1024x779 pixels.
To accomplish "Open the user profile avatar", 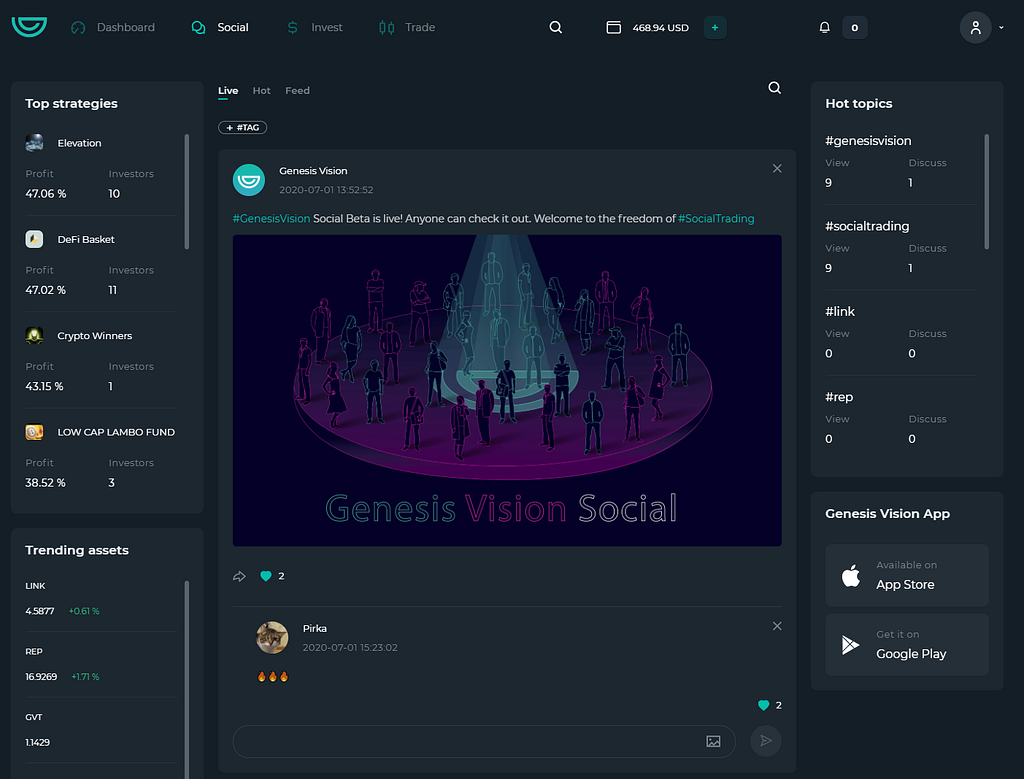I will (x=975, y=27).
